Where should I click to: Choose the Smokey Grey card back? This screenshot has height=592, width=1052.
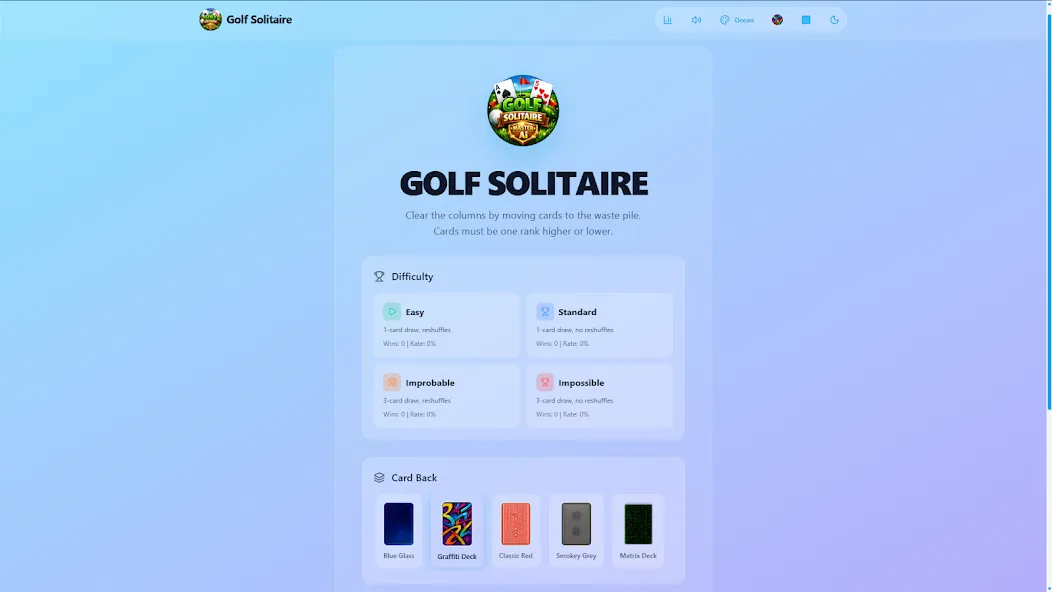point(576,530)
